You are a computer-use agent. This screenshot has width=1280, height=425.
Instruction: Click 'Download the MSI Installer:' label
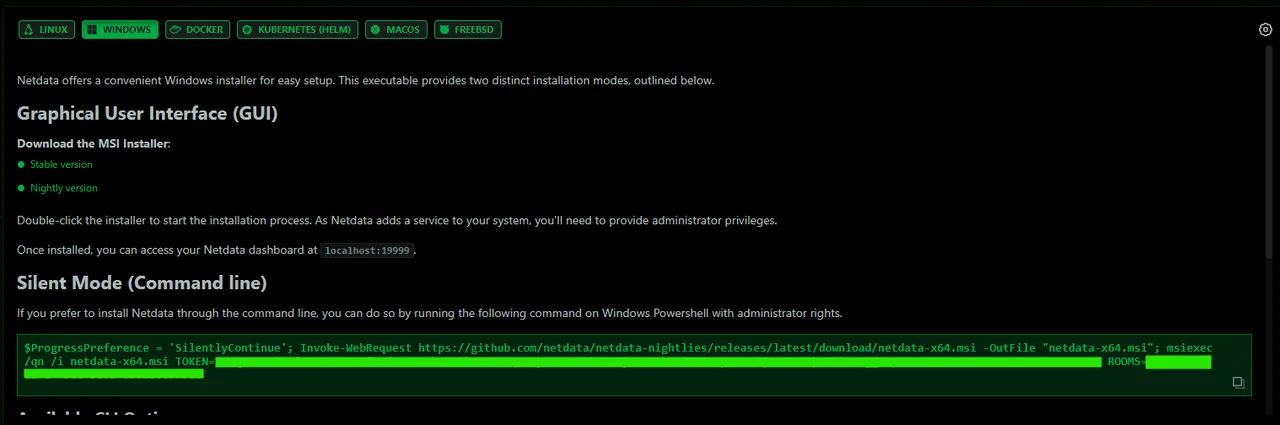tap(94, 144)
